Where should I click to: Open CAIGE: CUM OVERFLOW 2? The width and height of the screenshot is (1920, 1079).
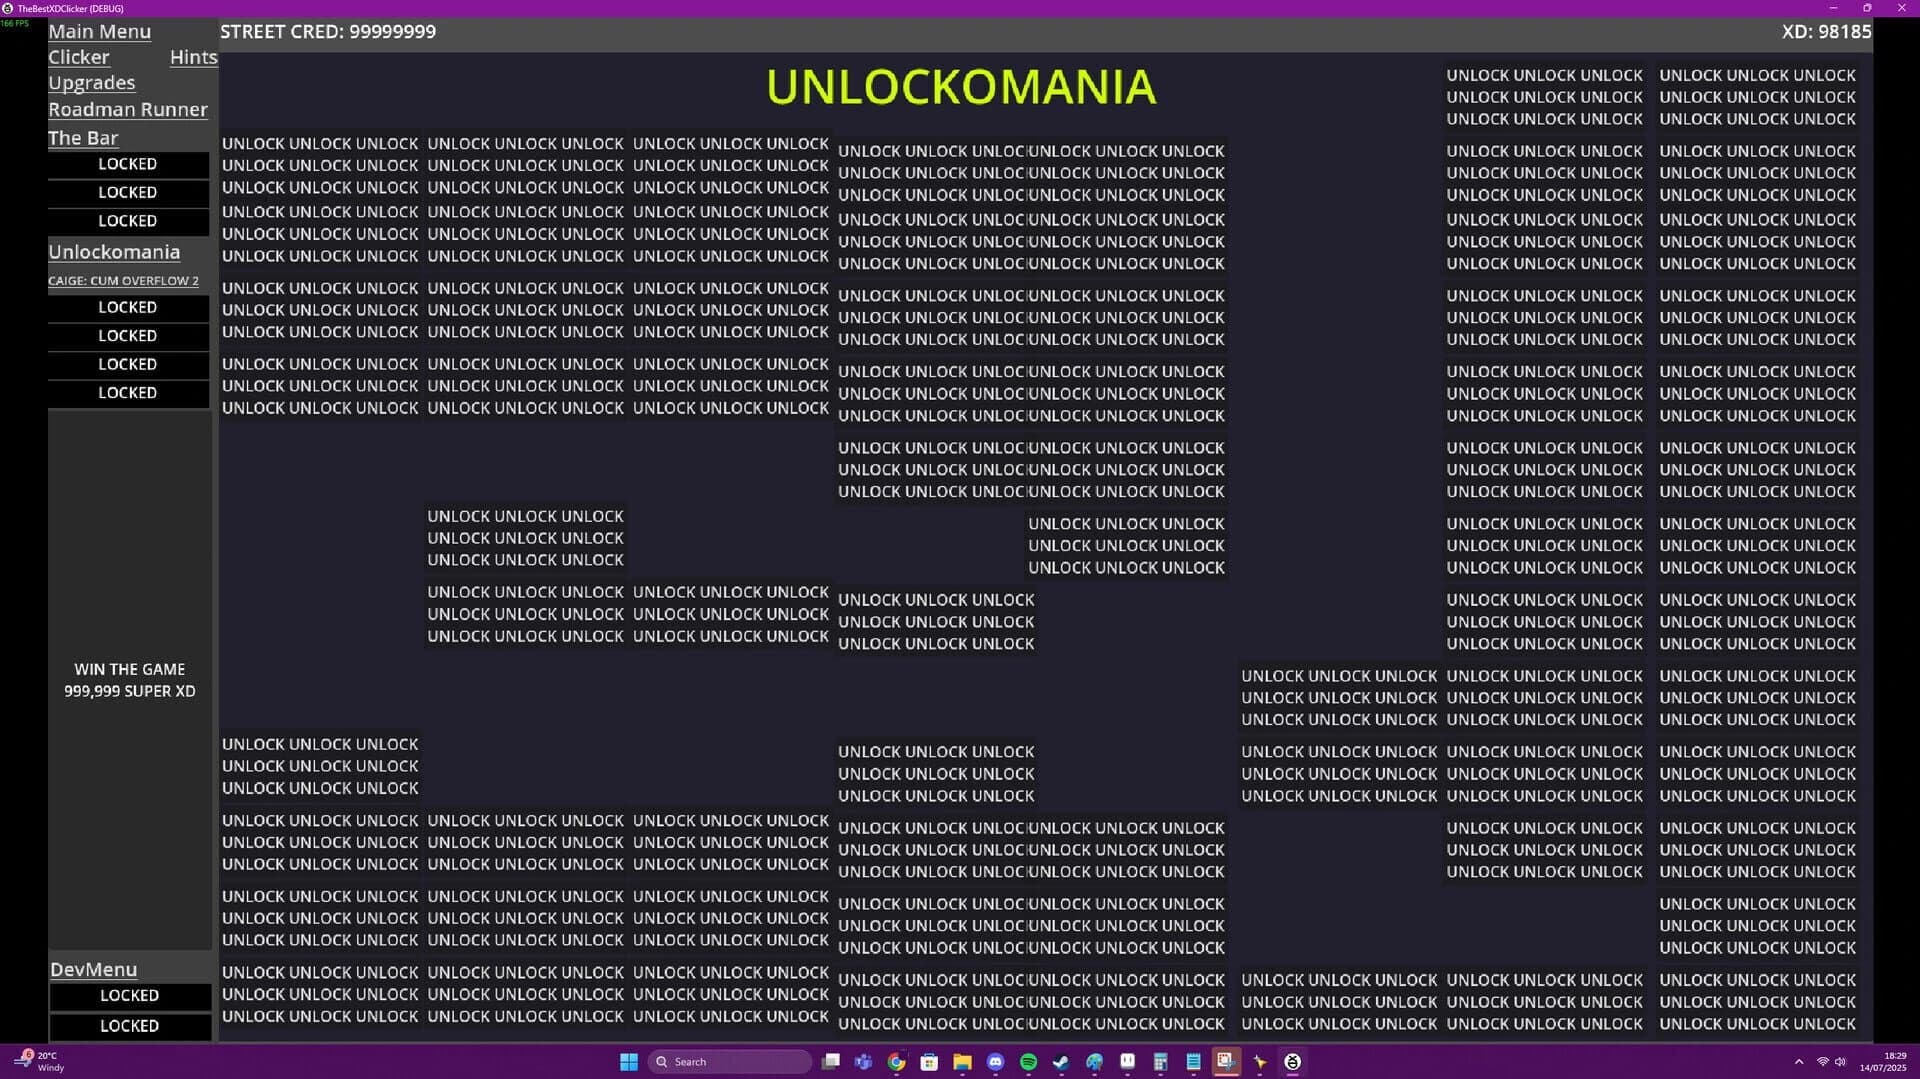tap(123, 281)
